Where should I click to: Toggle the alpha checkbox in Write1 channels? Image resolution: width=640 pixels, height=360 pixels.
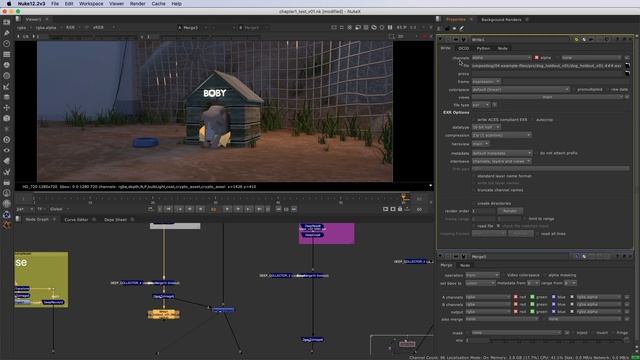click(536, 58)
